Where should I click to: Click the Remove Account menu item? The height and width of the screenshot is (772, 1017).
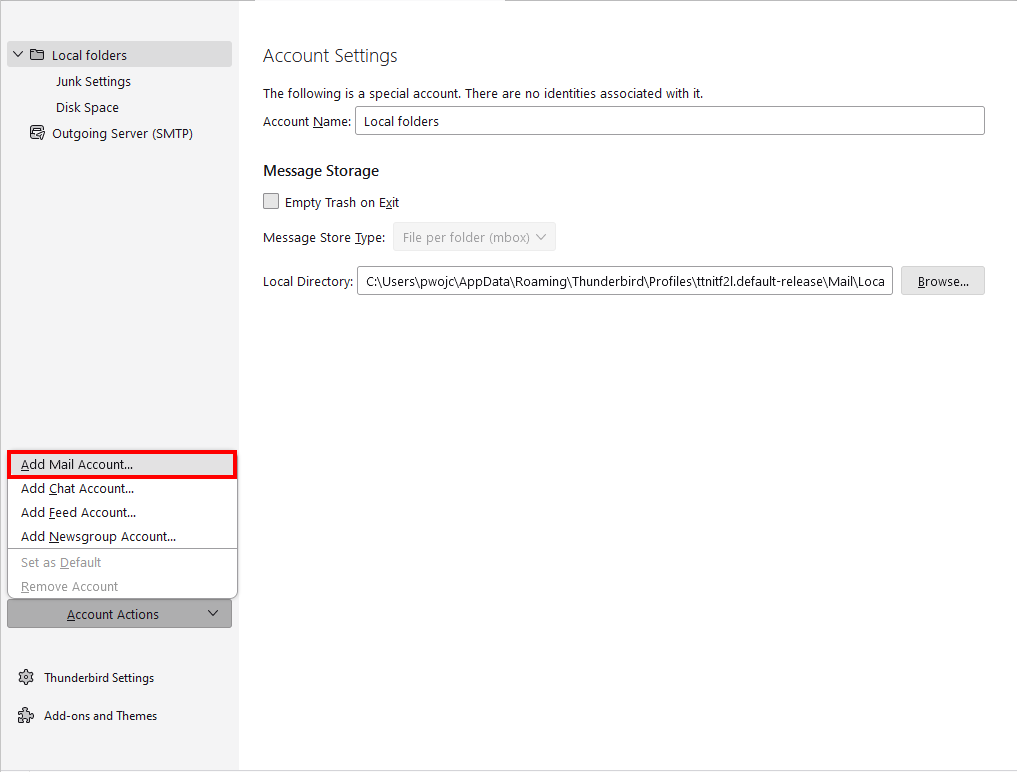(69, 587)
